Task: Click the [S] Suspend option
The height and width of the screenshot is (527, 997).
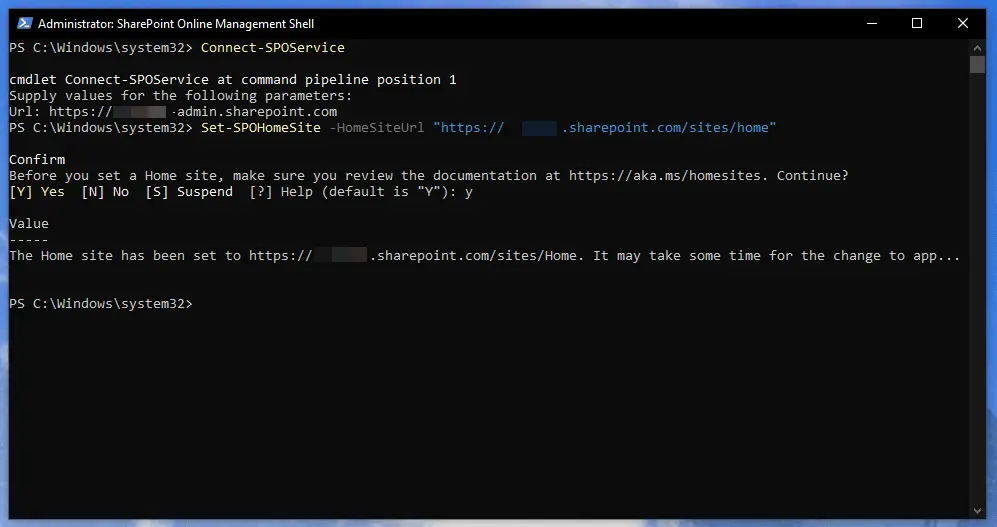Action: (189, 192)
